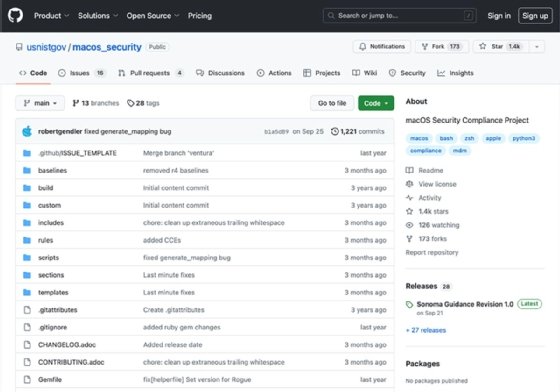The image size is (560, 392).
Task: Open the .gitignore file
Action: (x=52, y=327)
